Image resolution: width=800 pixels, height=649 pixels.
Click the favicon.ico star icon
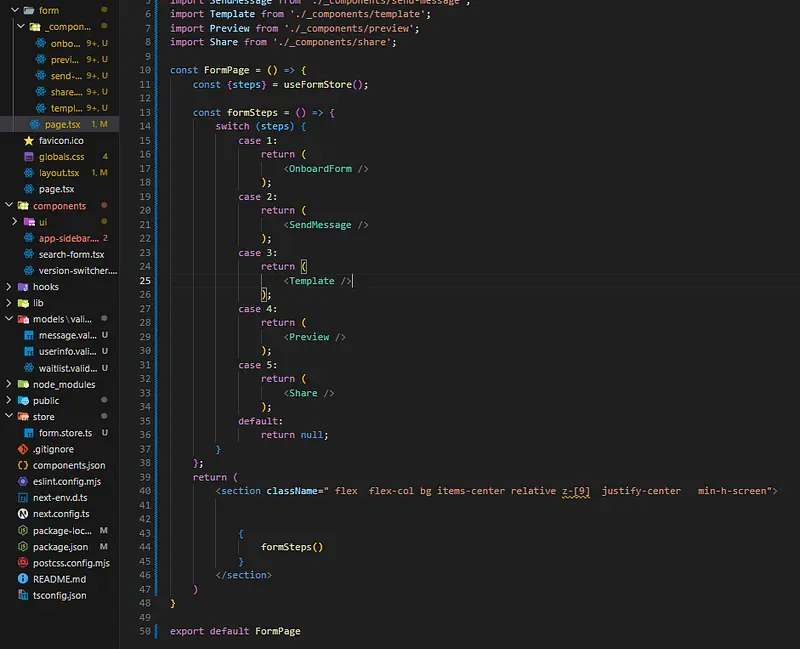[29, 141]
